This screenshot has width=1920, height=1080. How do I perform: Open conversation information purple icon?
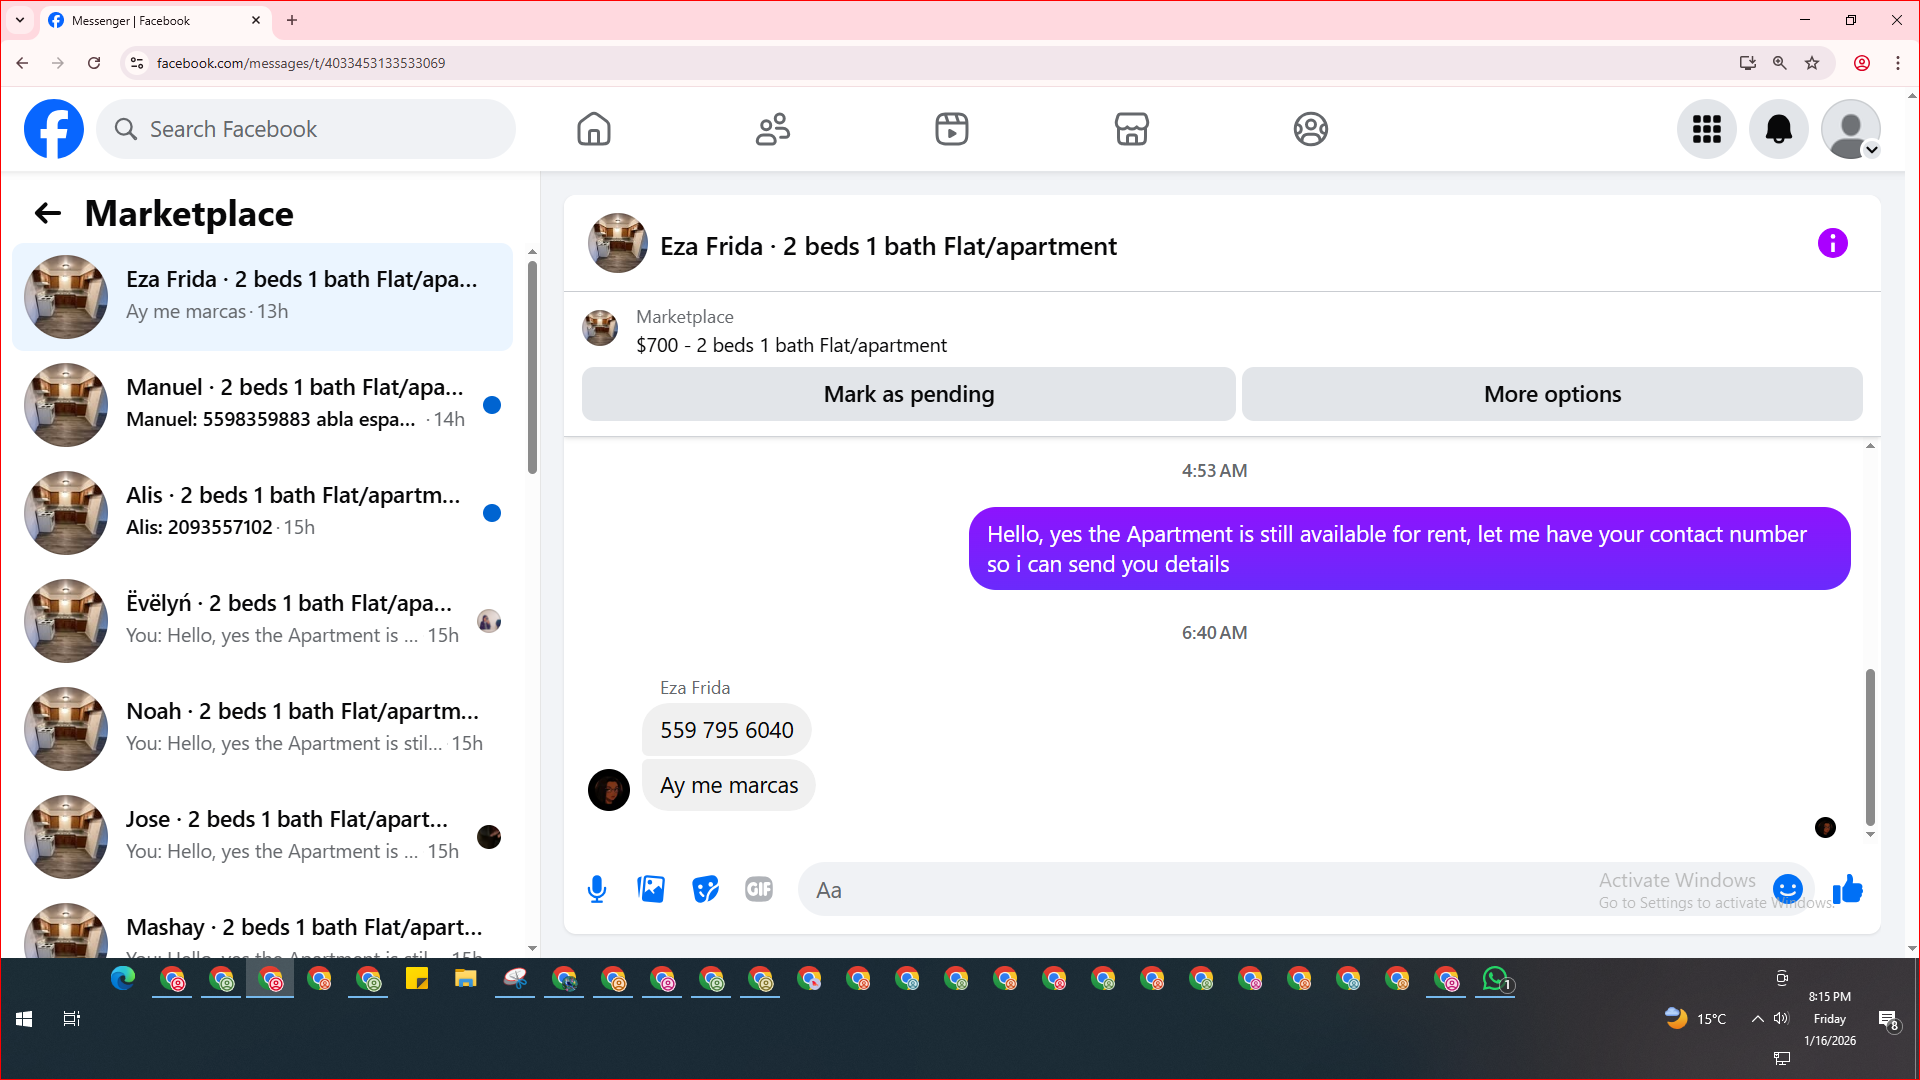pyautogui.click(x=1832, y=243)
